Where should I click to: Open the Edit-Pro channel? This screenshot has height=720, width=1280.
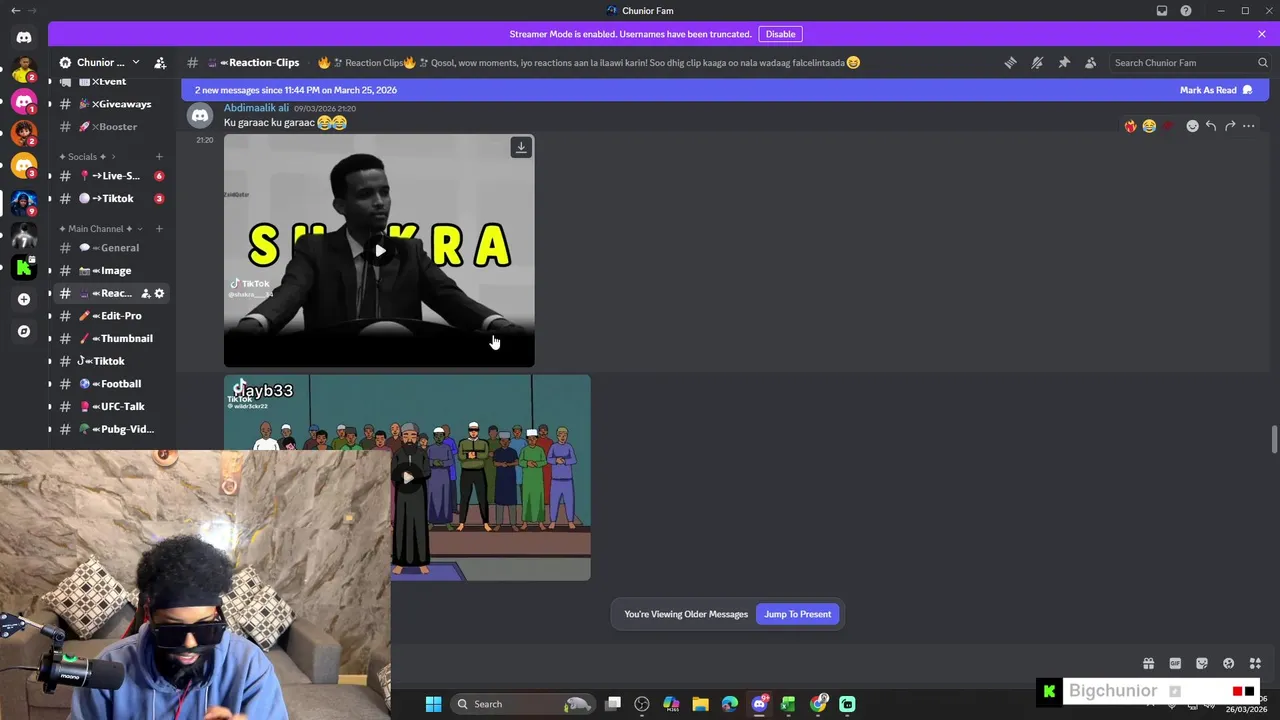pos(110,316)
